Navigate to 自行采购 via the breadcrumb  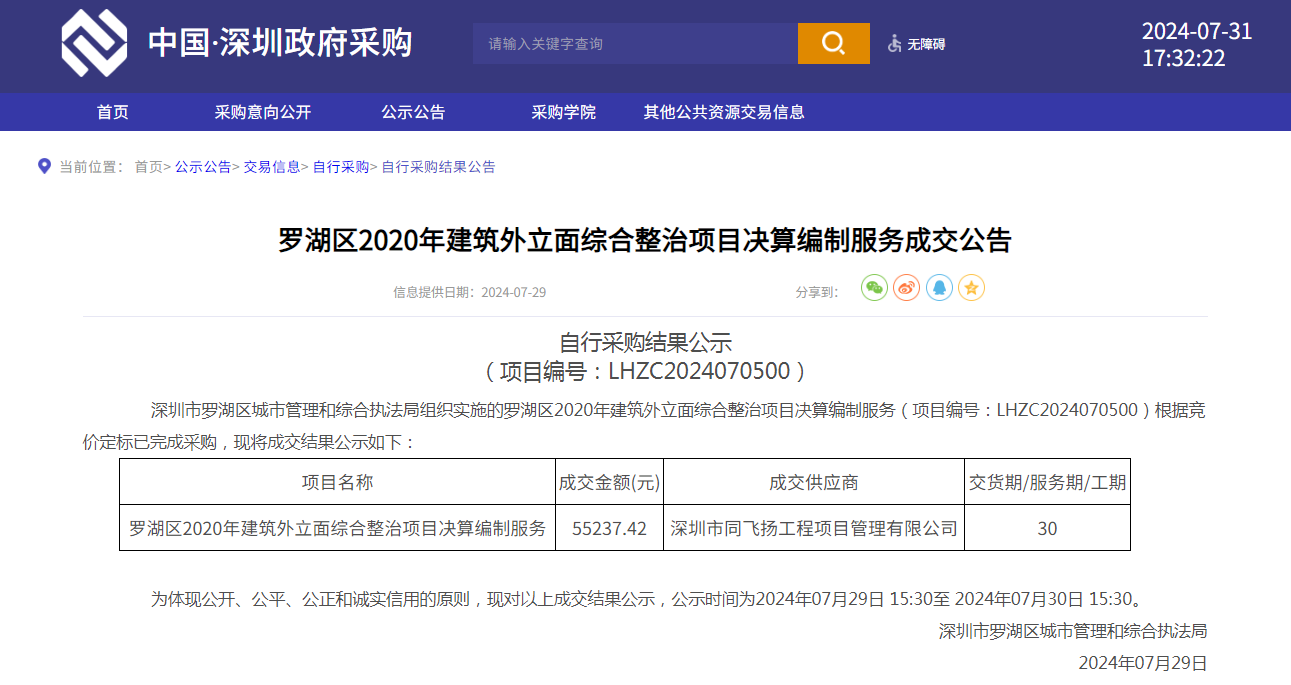(341, 167)
